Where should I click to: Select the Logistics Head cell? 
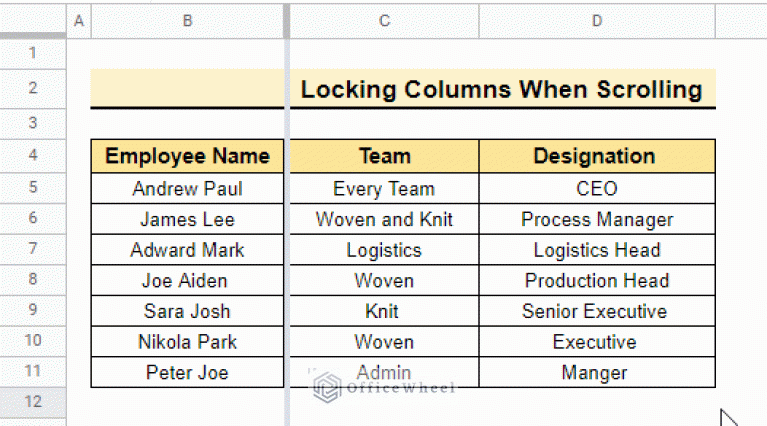[597, 250]
